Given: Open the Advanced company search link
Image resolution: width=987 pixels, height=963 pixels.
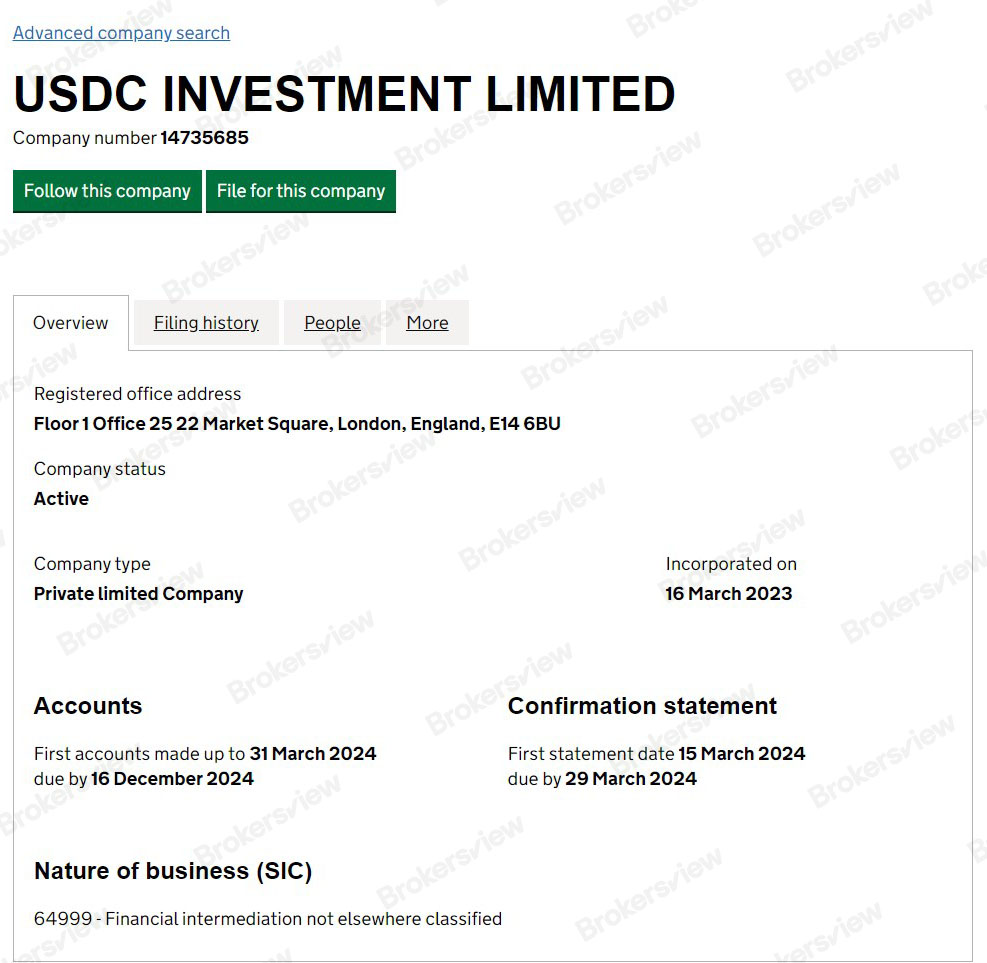Looking at the screenshot, I should (121, 33).
